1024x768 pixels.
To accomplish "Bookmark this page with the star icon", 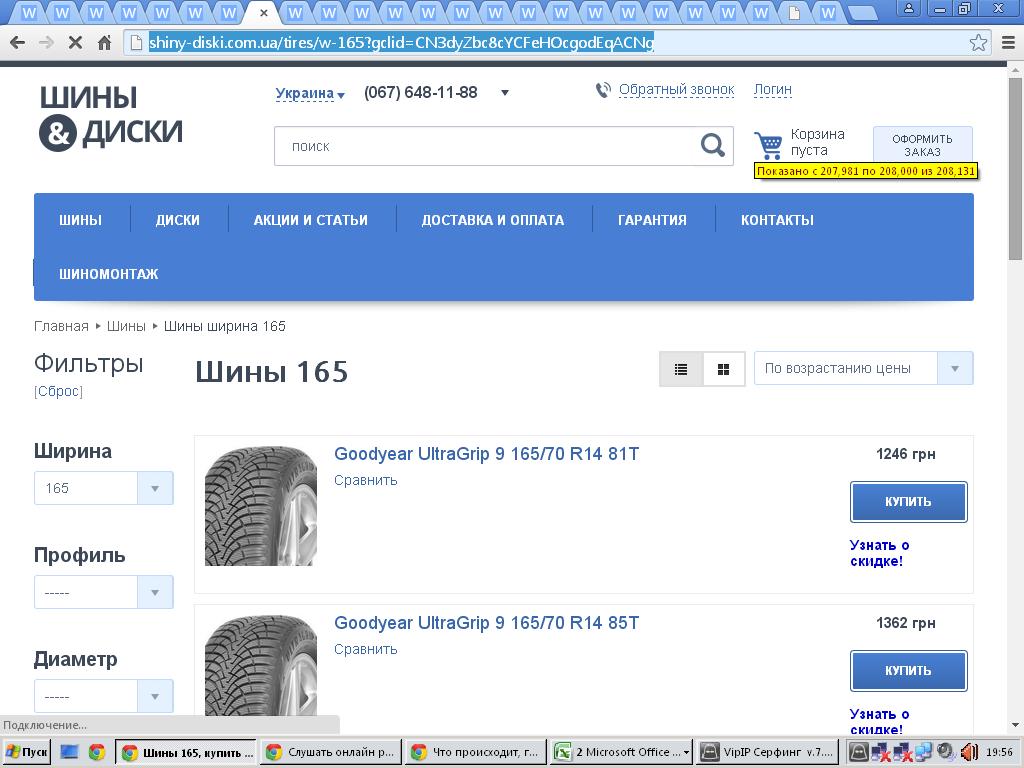I will 978,43.
